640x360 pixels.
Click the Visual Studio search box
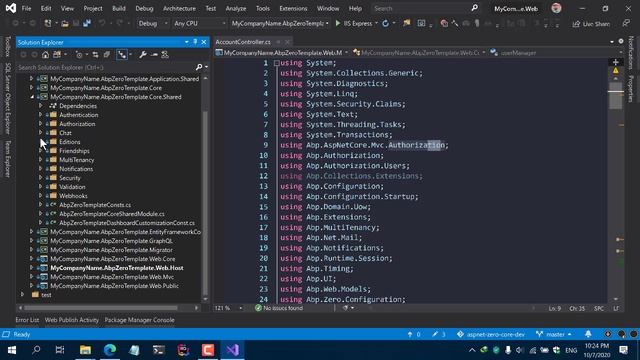click(x=425, y=8)
